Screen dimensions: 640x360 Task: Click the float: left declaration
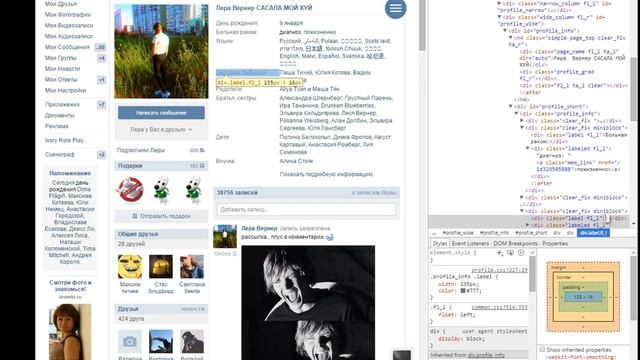(456, 315)
